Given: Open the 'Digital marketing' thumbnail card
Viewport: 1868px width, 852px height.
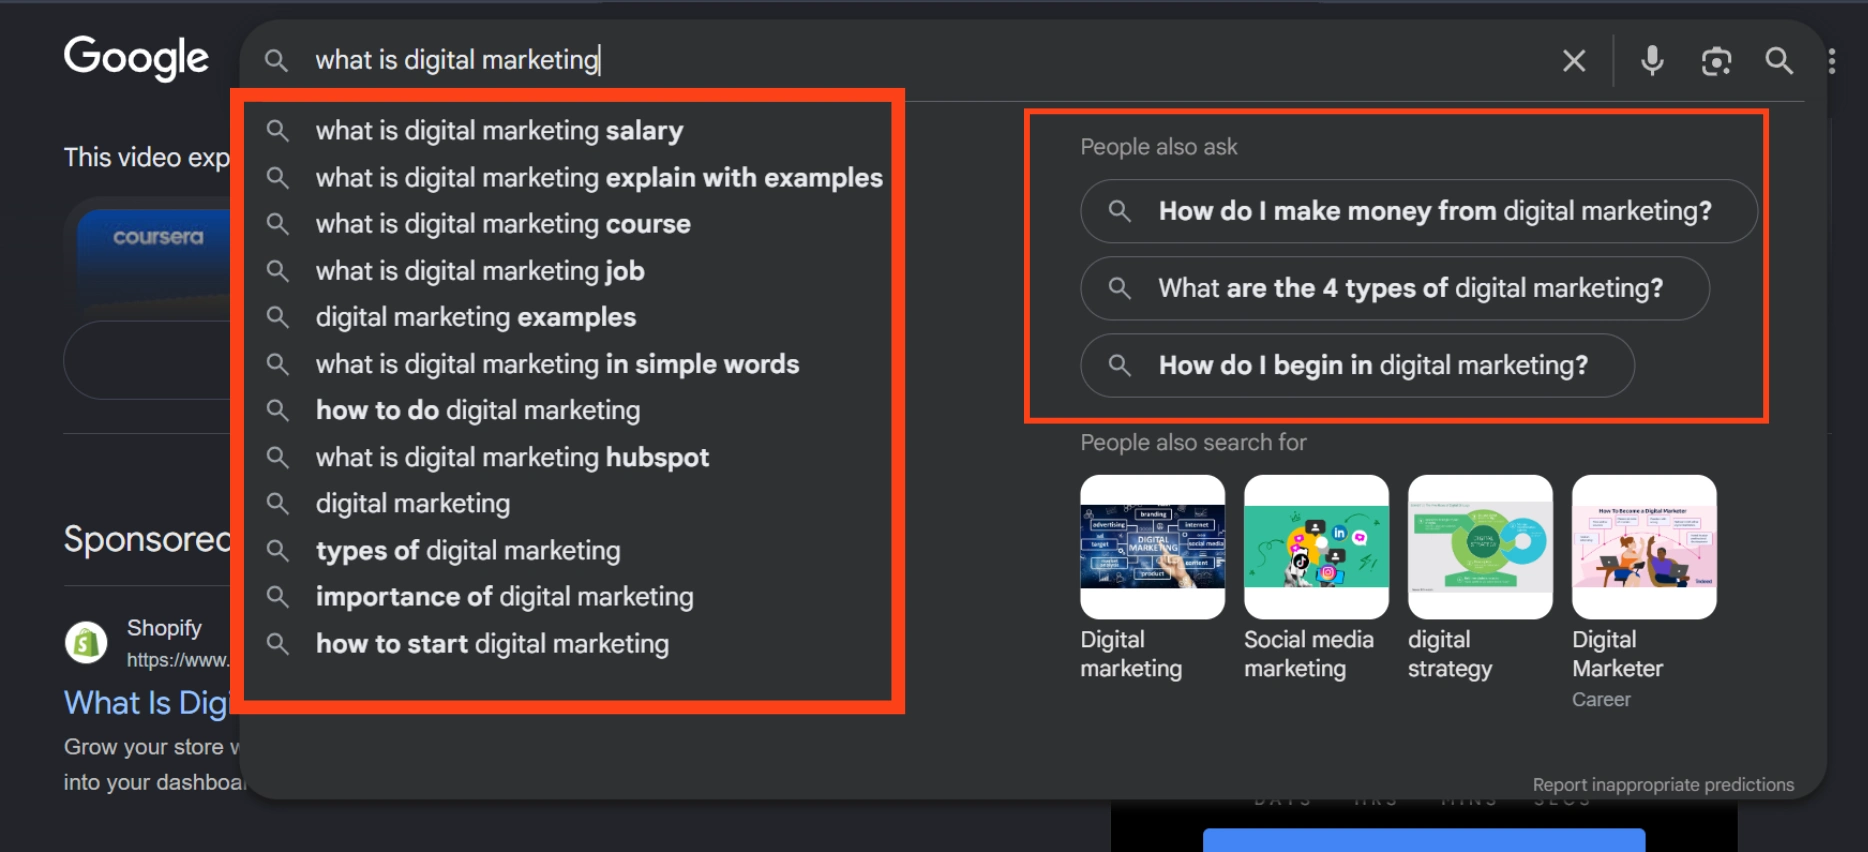Looking at the screenshot, I should 1152,578.
